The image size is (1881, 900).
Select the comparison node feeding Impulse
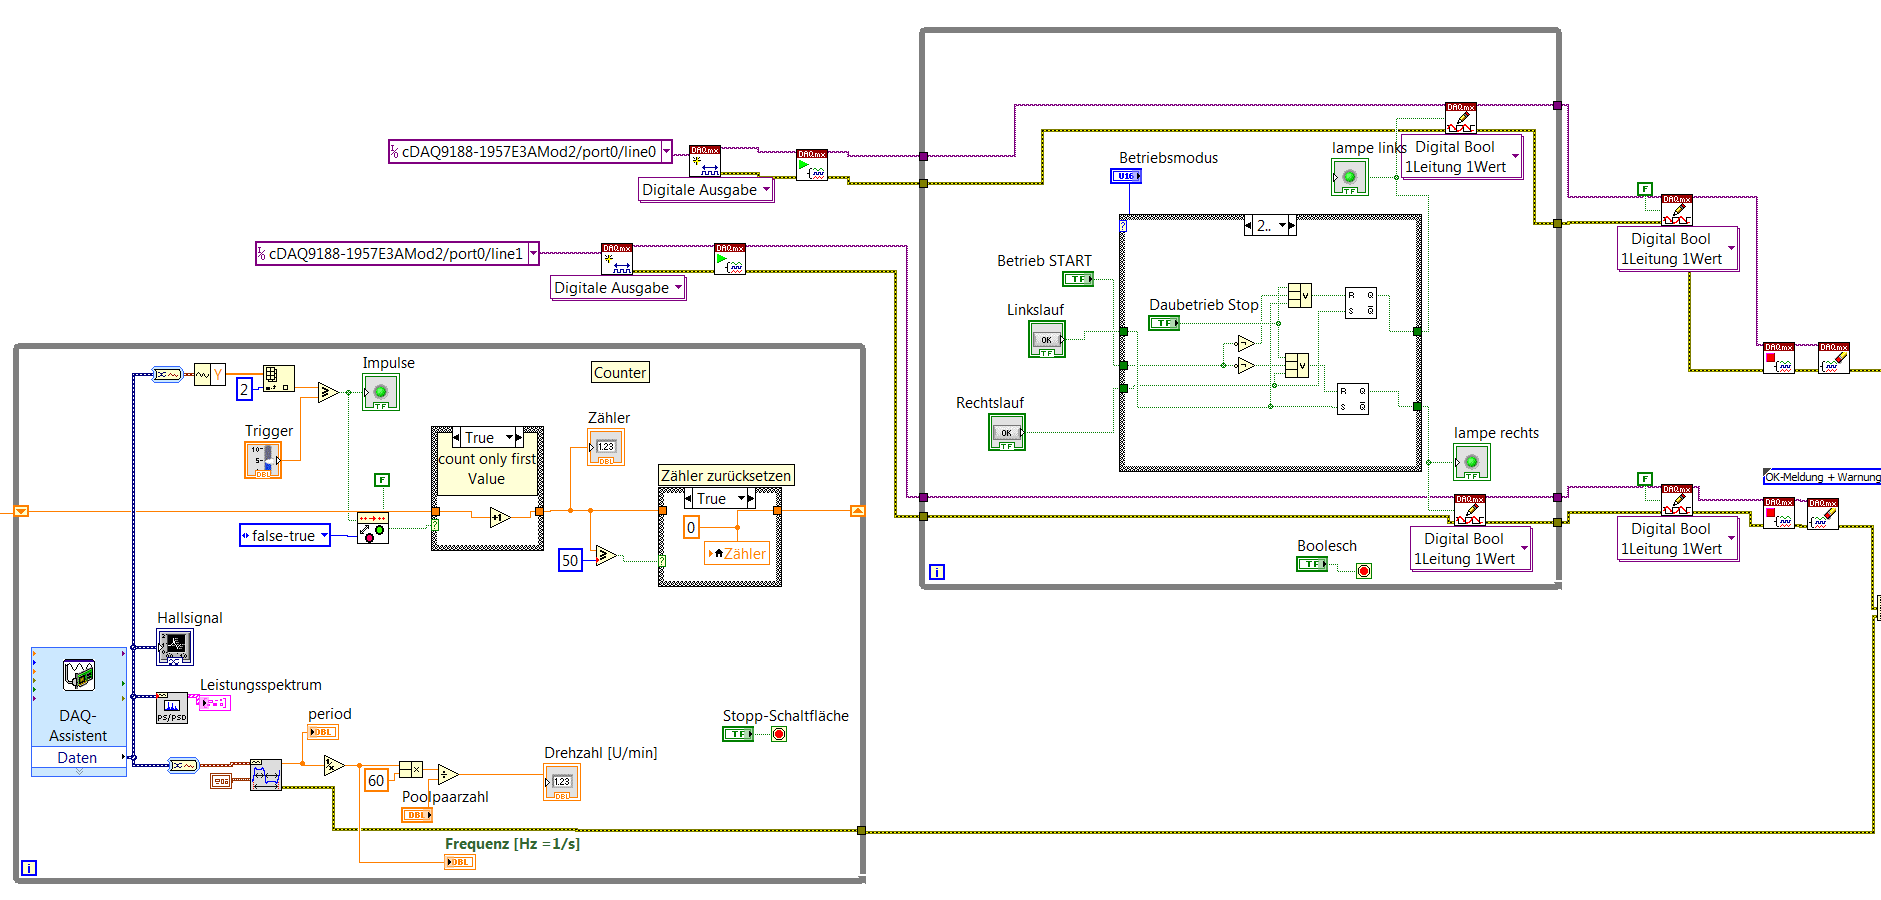click(x=328, y=392)
